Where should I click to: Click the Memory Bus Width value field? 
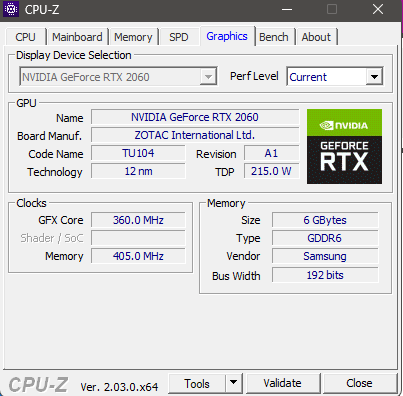click(325, 275)
